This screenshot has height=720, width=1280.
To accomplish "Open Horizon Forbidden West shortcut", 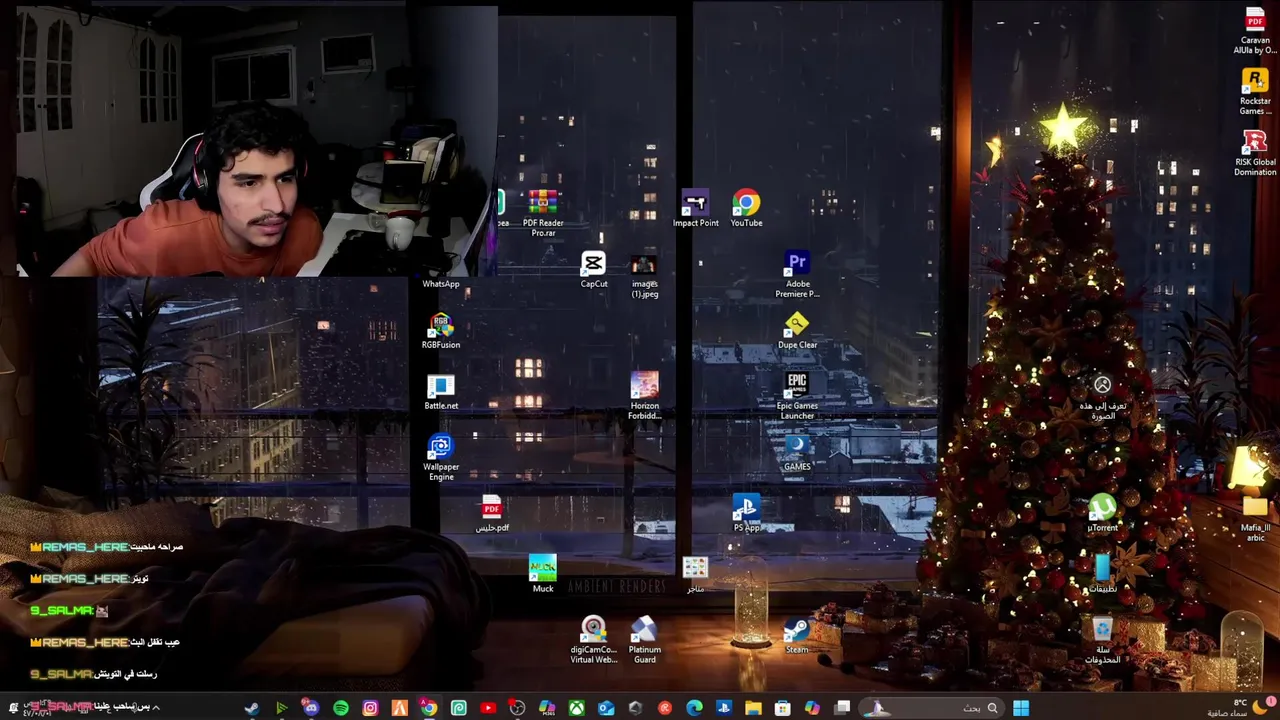I will click(644, 397).
